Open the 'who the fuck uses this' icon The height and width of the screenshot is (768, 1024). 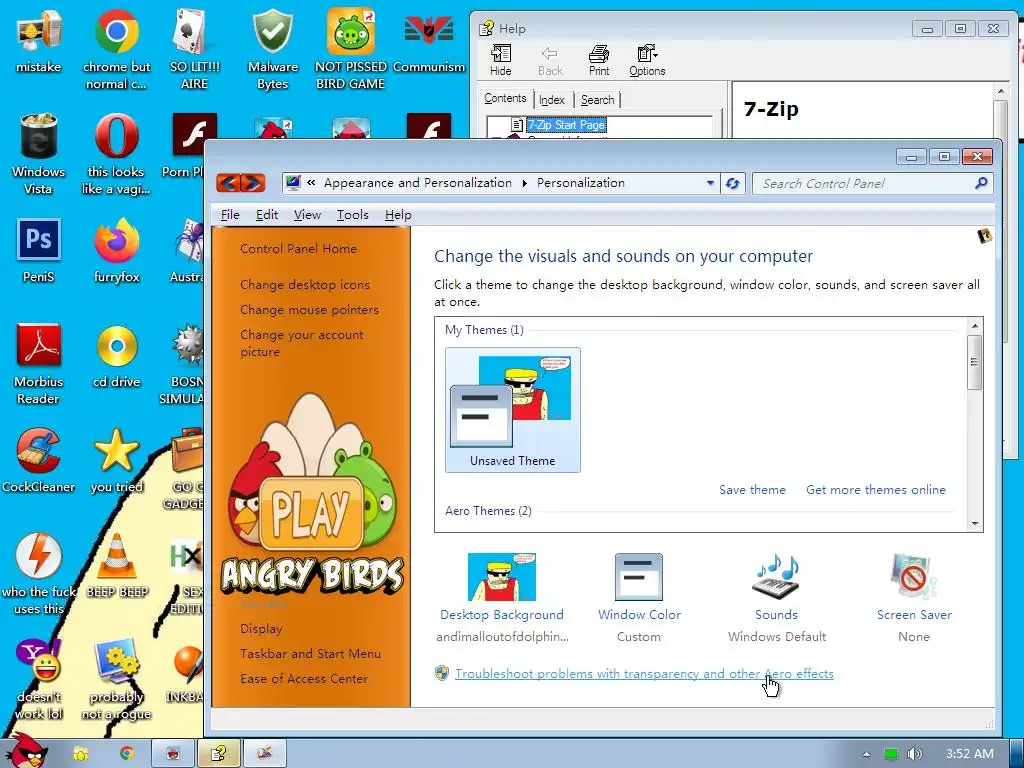[39, 573]
